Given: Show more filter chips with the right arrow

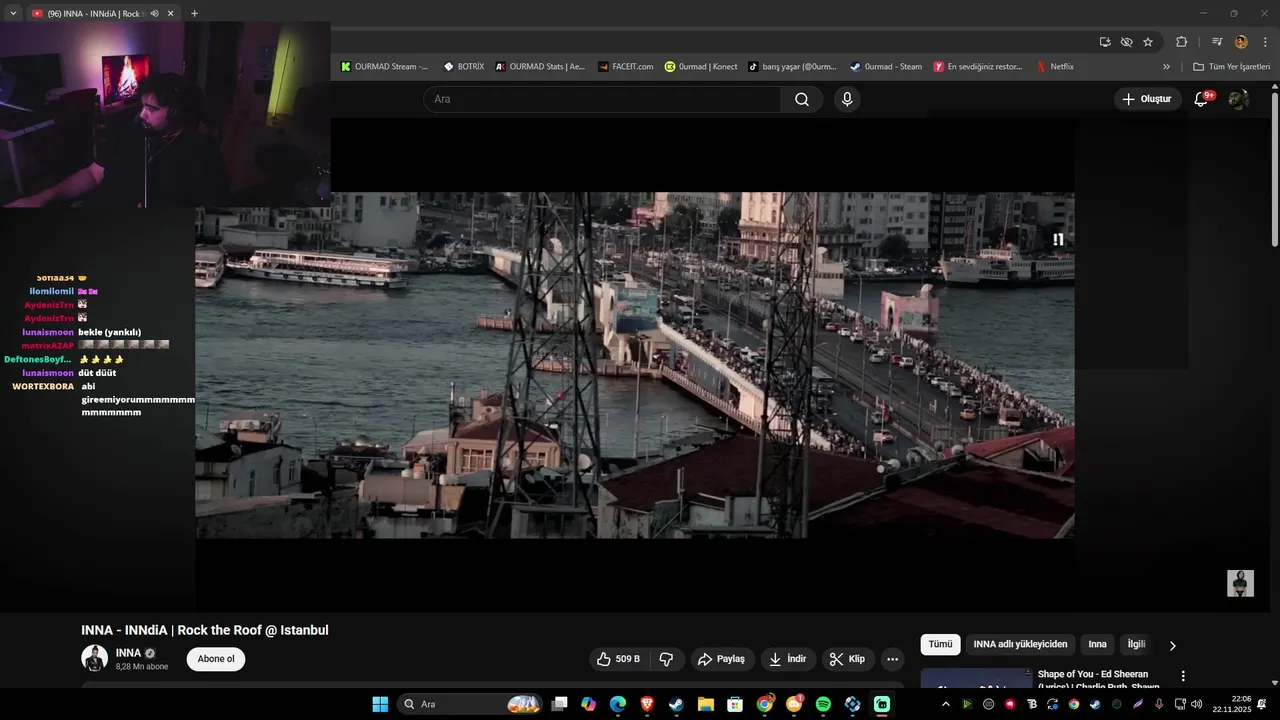Looking at the screenshot, I should (x=1172, y=645).
